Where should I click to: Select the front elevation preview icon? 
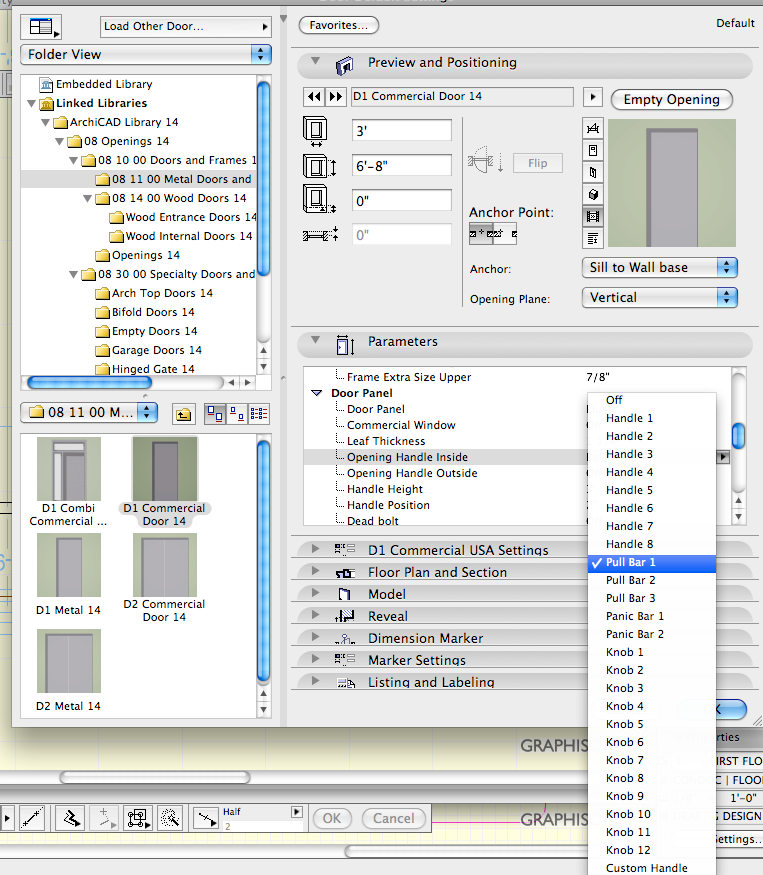coord(593,151)
